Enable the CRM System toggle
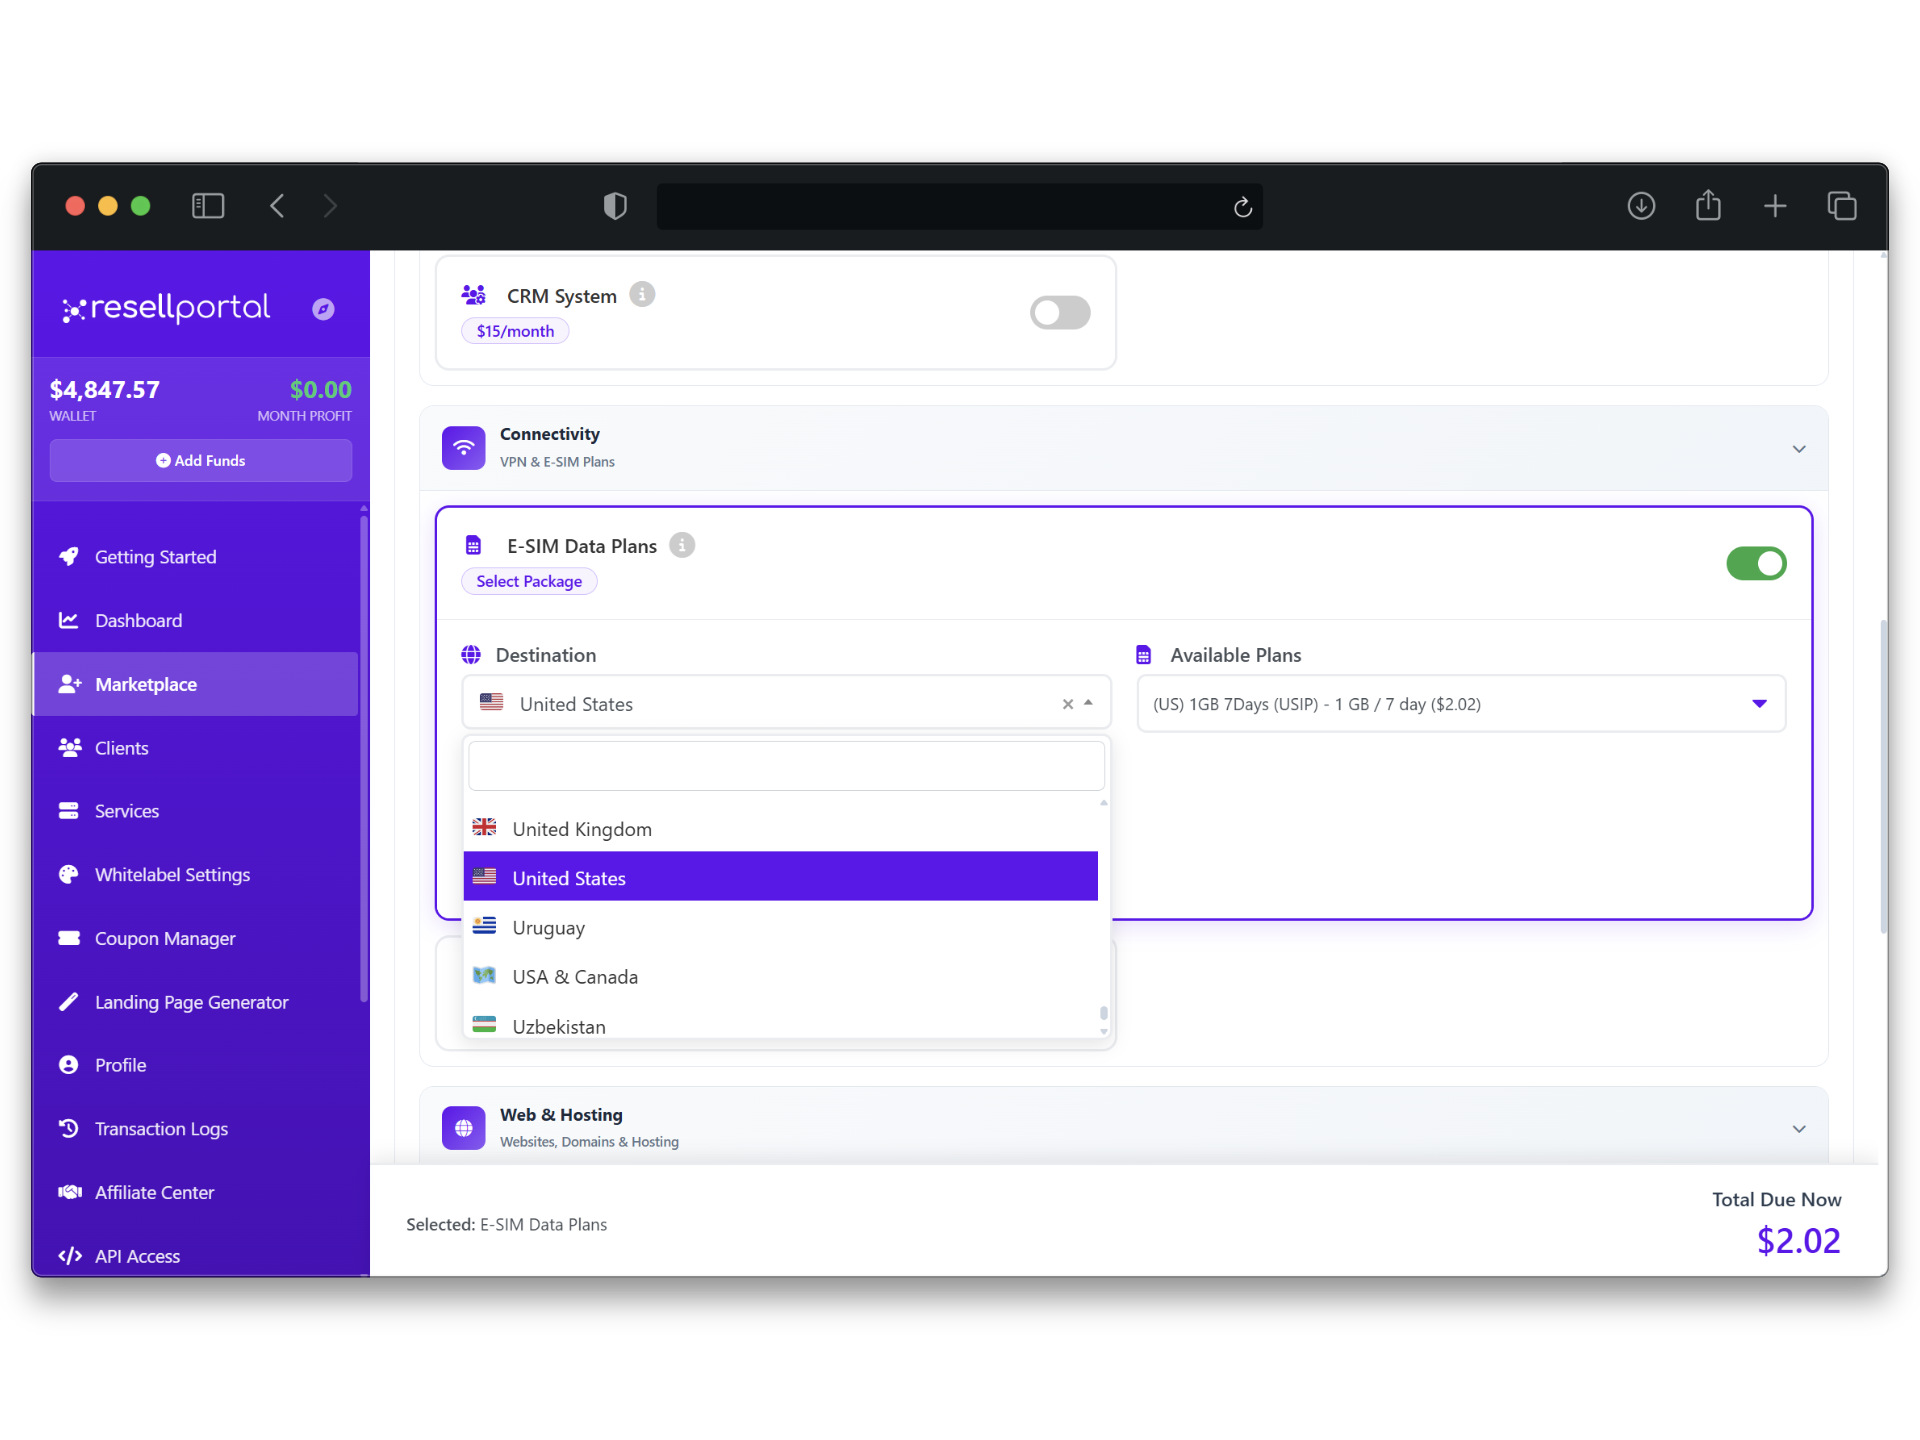 tap(1059, 313)
